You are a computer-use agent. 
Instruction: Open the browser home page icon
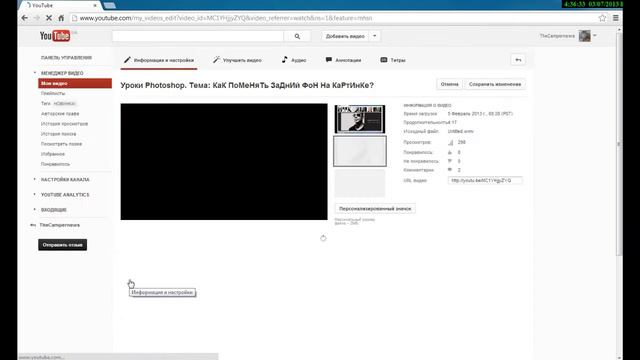pyautogui.click(x=61, y=18)
